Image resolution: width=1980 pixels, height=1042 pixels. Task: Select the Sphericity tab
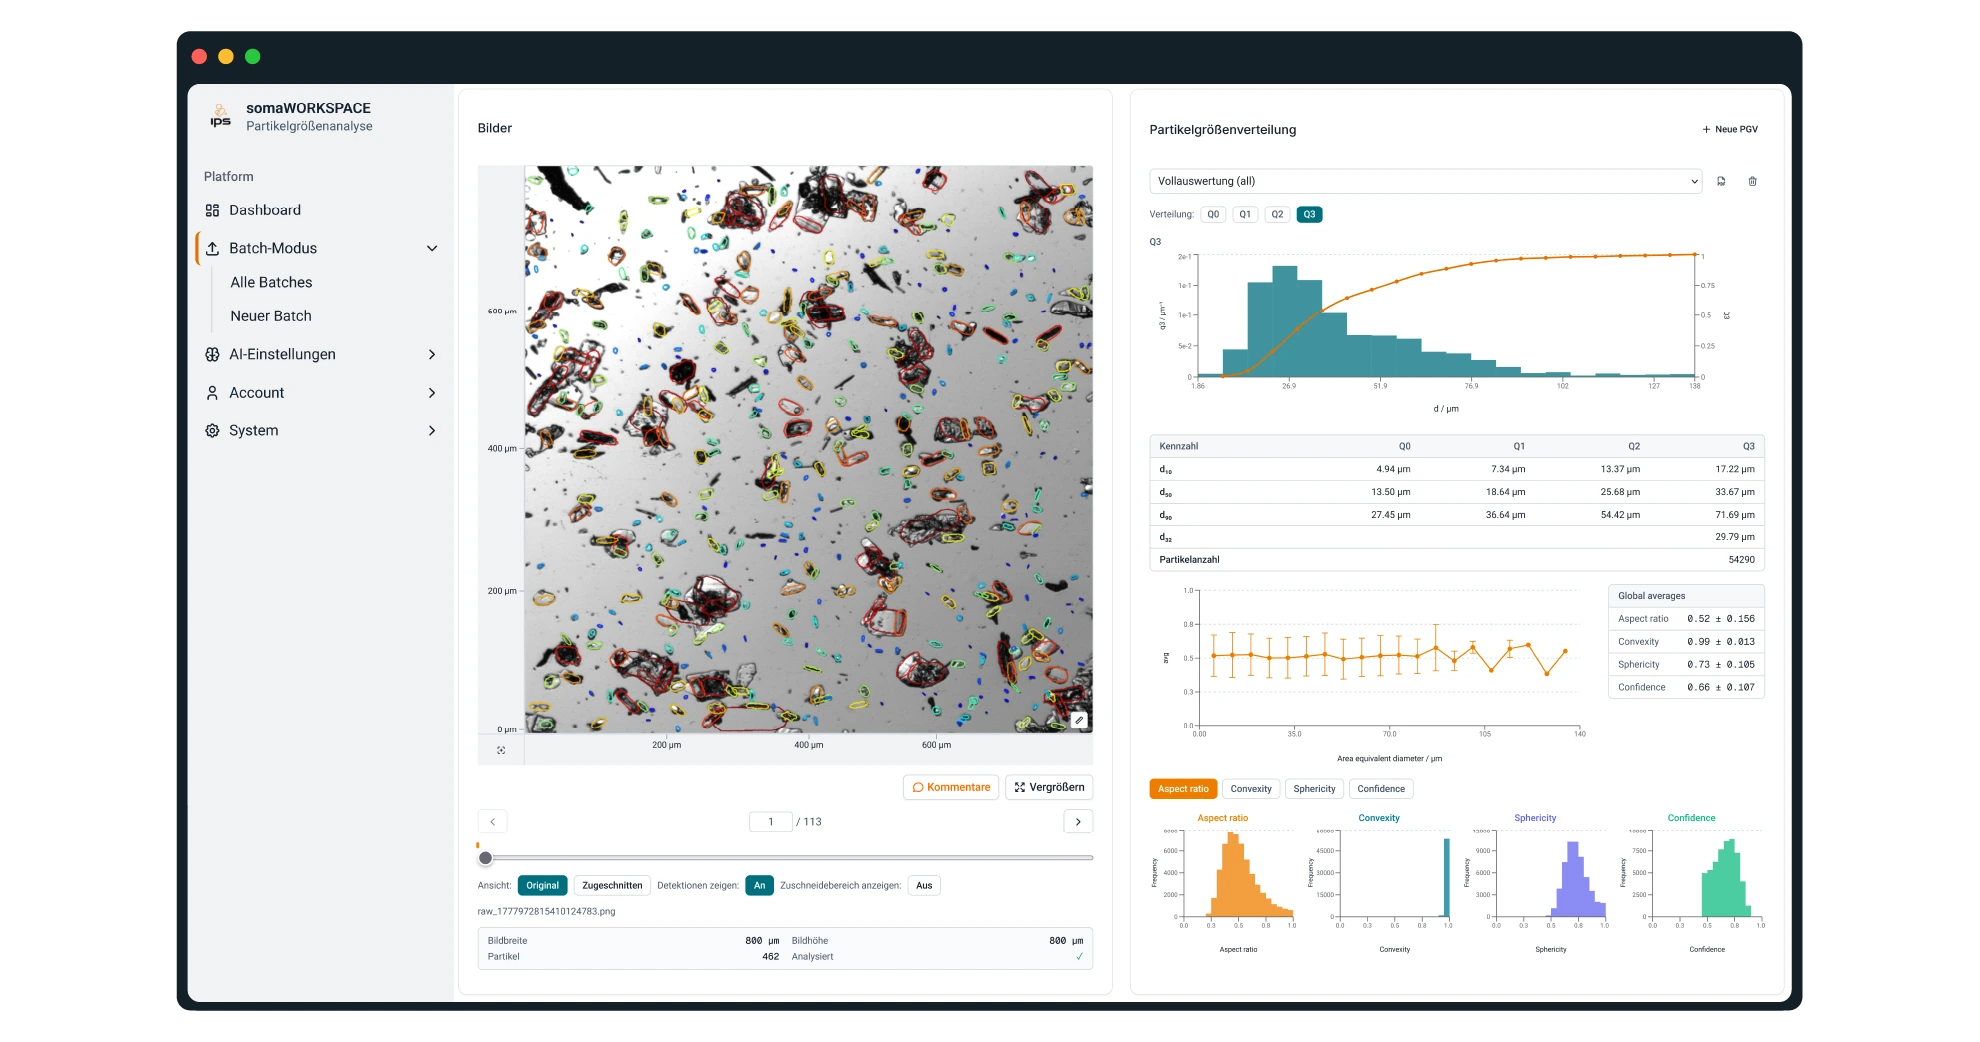tap(1314, 789)
